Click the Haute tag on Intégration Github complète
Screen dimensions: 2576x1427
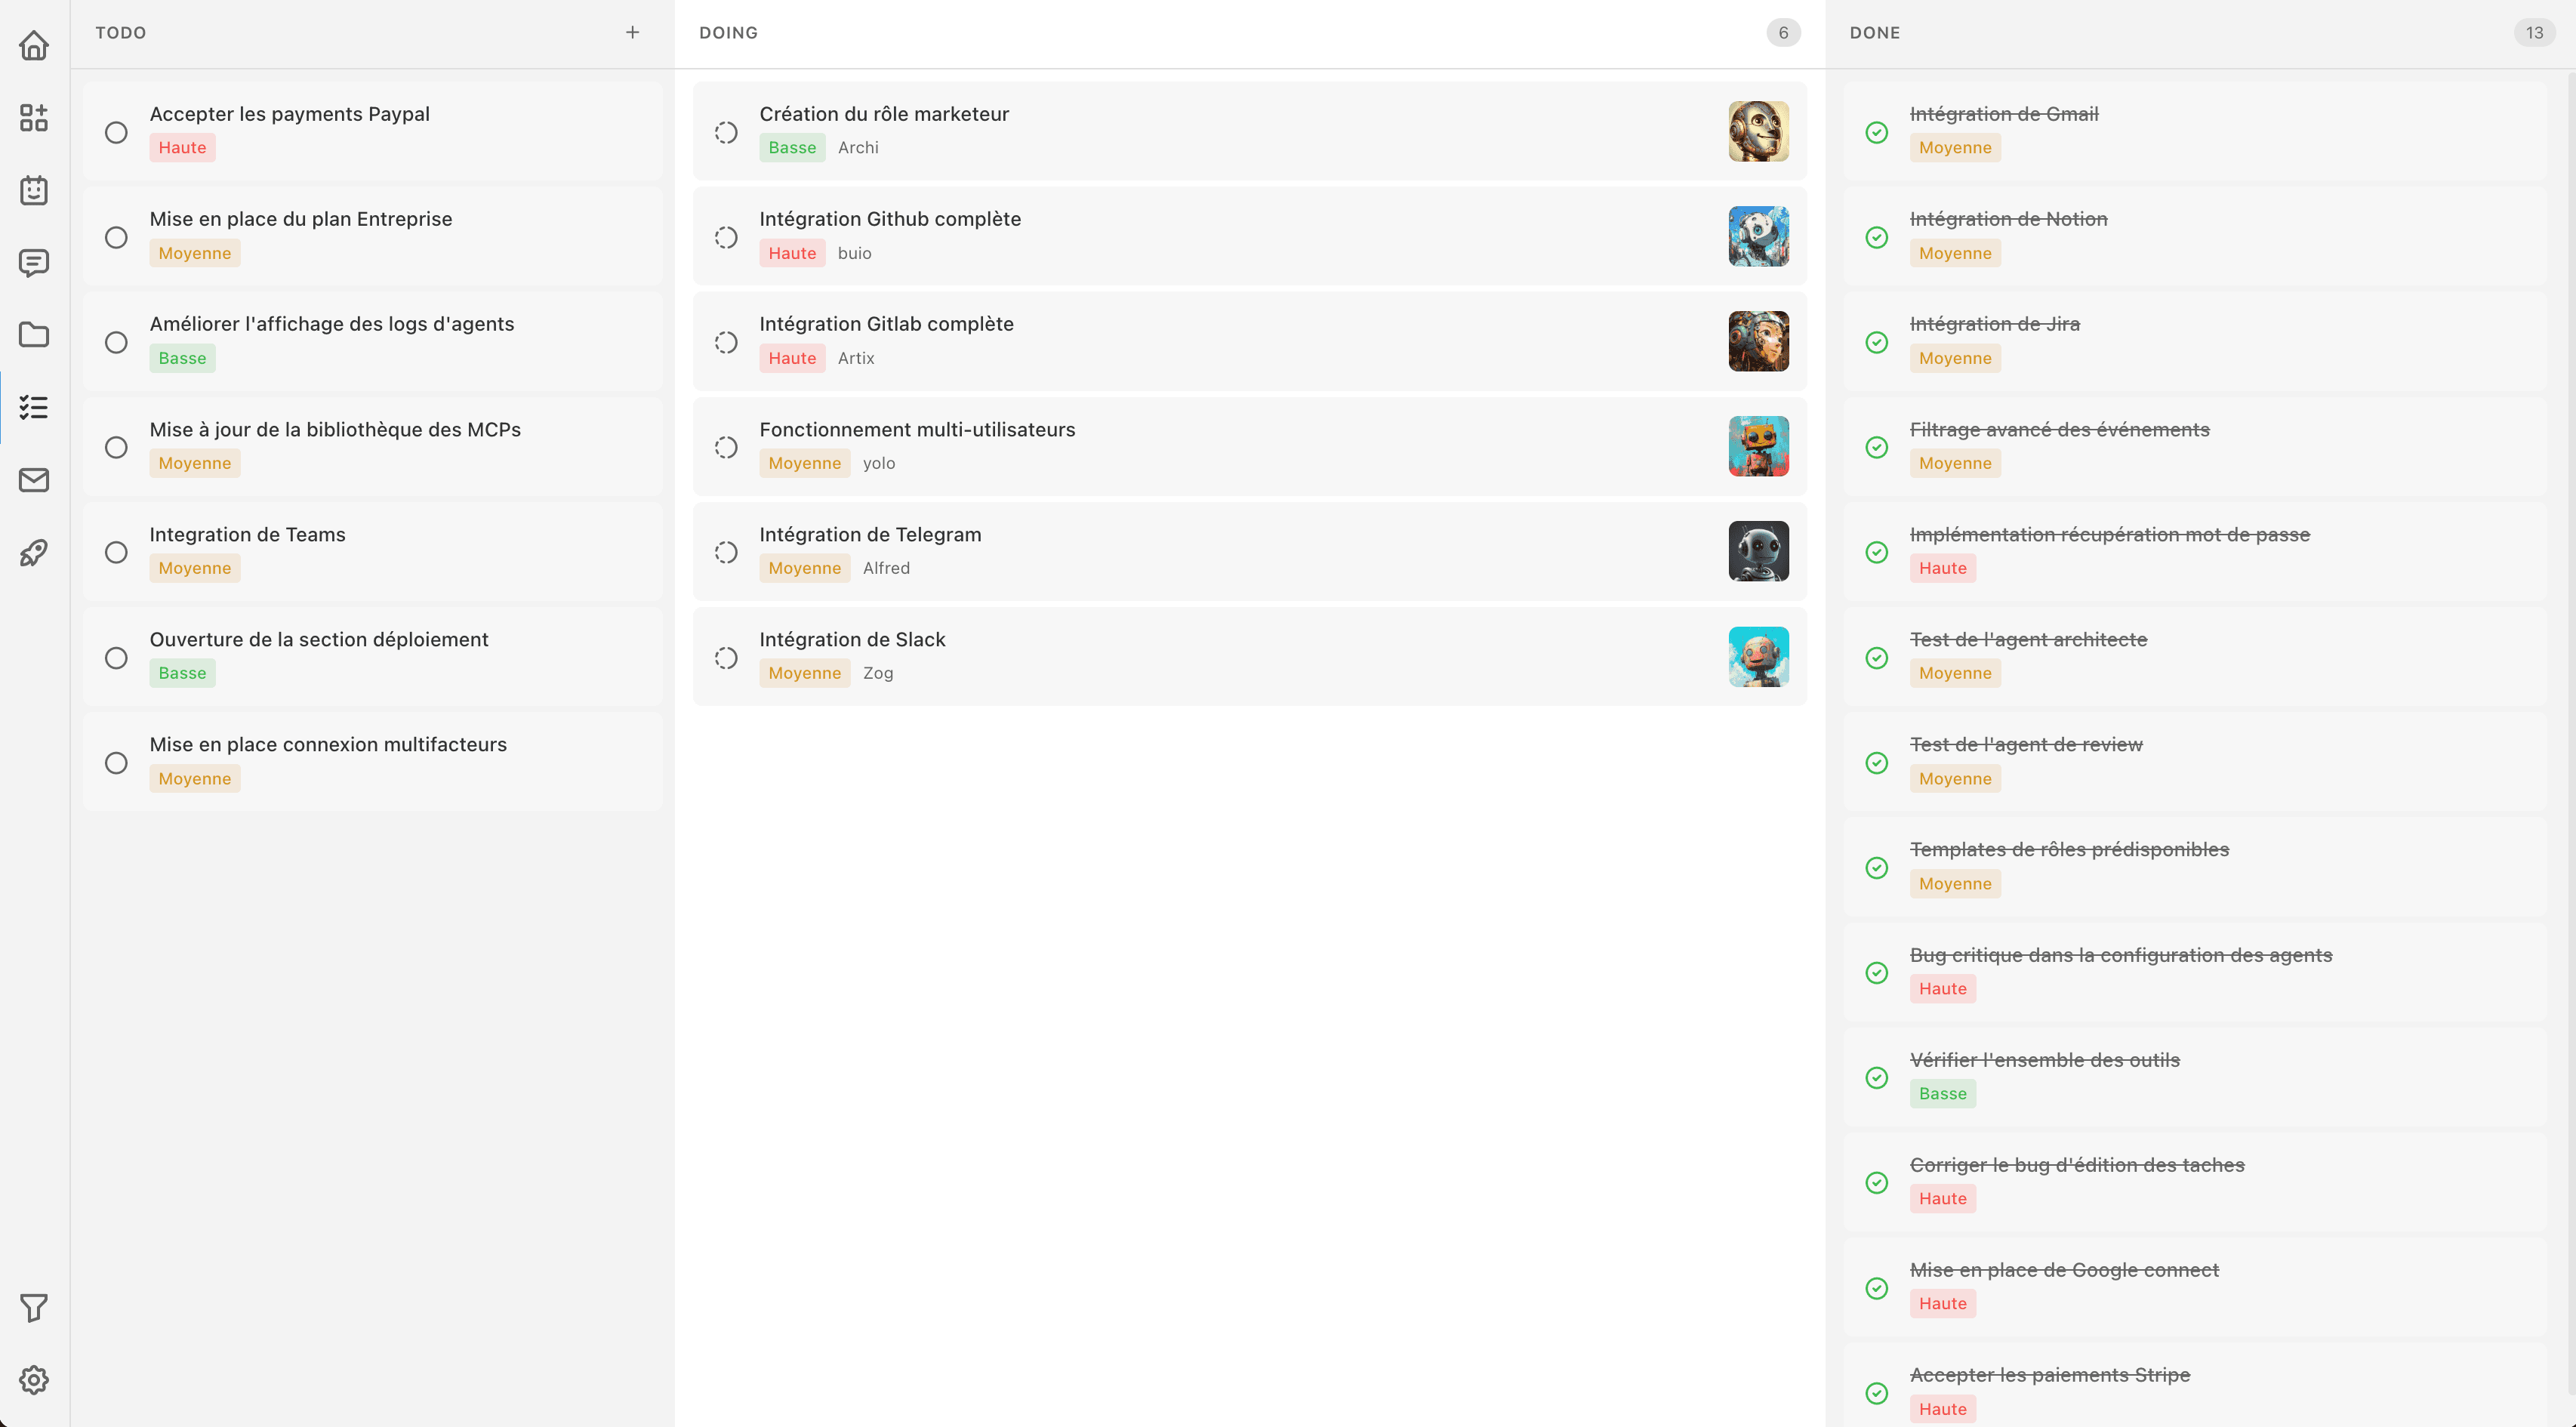[792, 253]
